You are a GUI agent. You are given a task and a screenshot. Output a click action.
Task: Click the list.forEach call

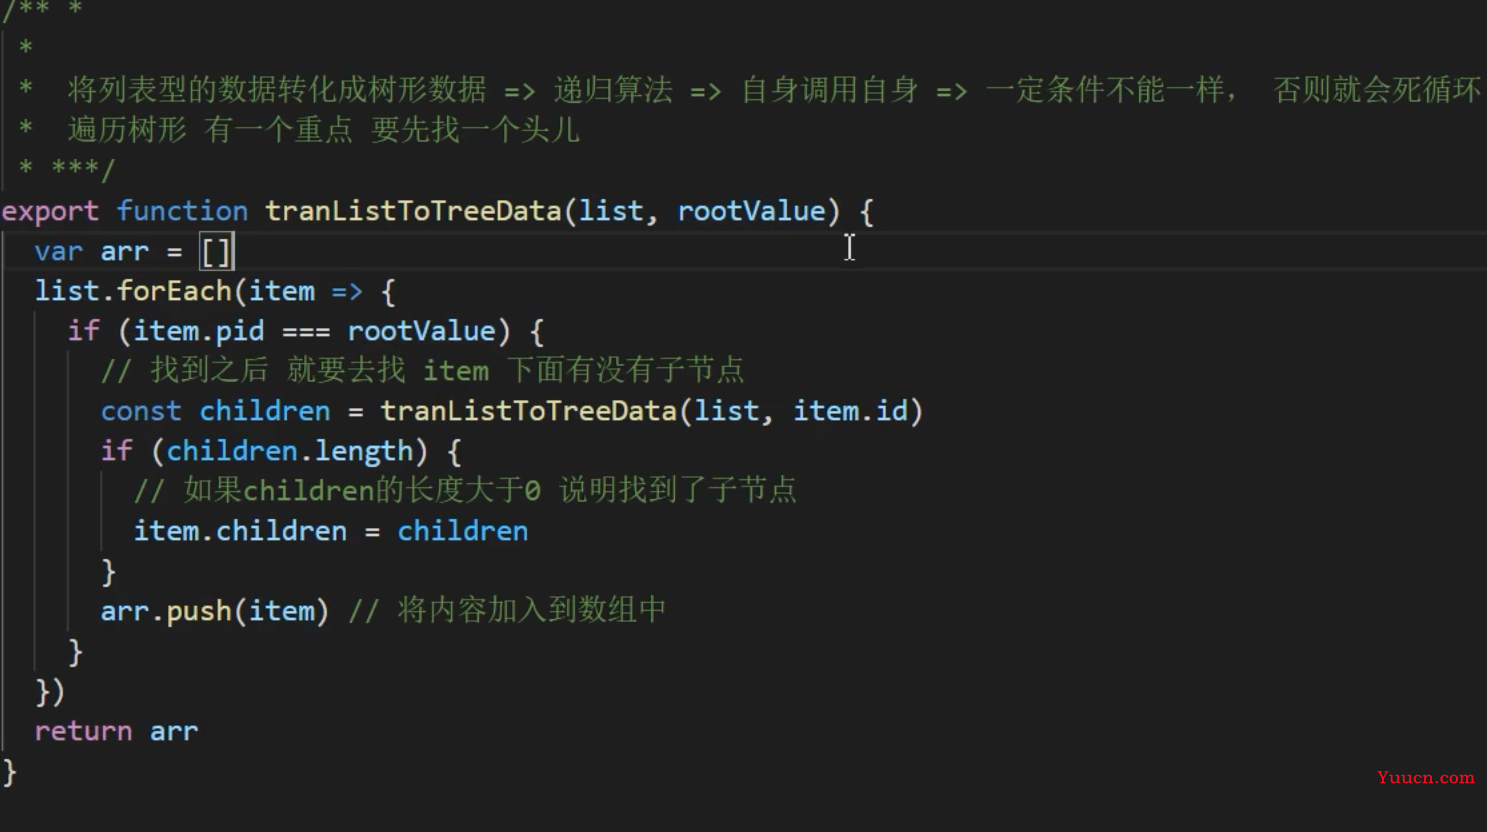point(133,291)
